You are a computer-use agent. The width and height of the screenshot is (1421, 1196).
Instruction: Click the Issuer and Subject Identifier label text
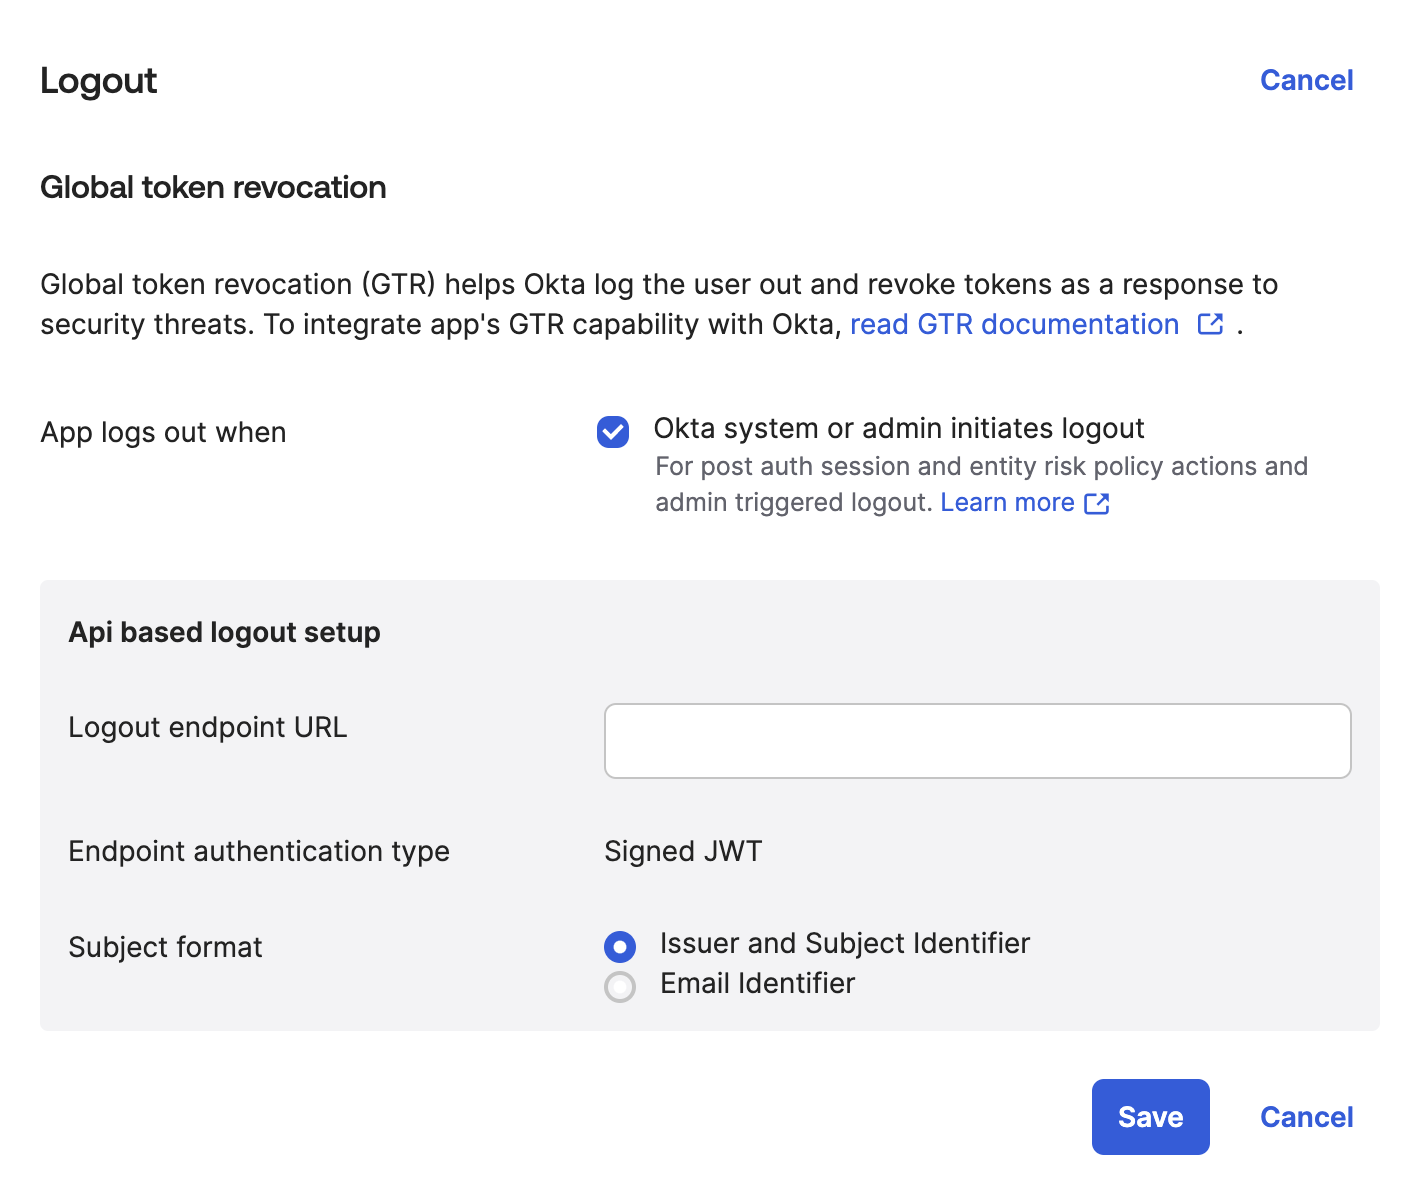[844, 944]
